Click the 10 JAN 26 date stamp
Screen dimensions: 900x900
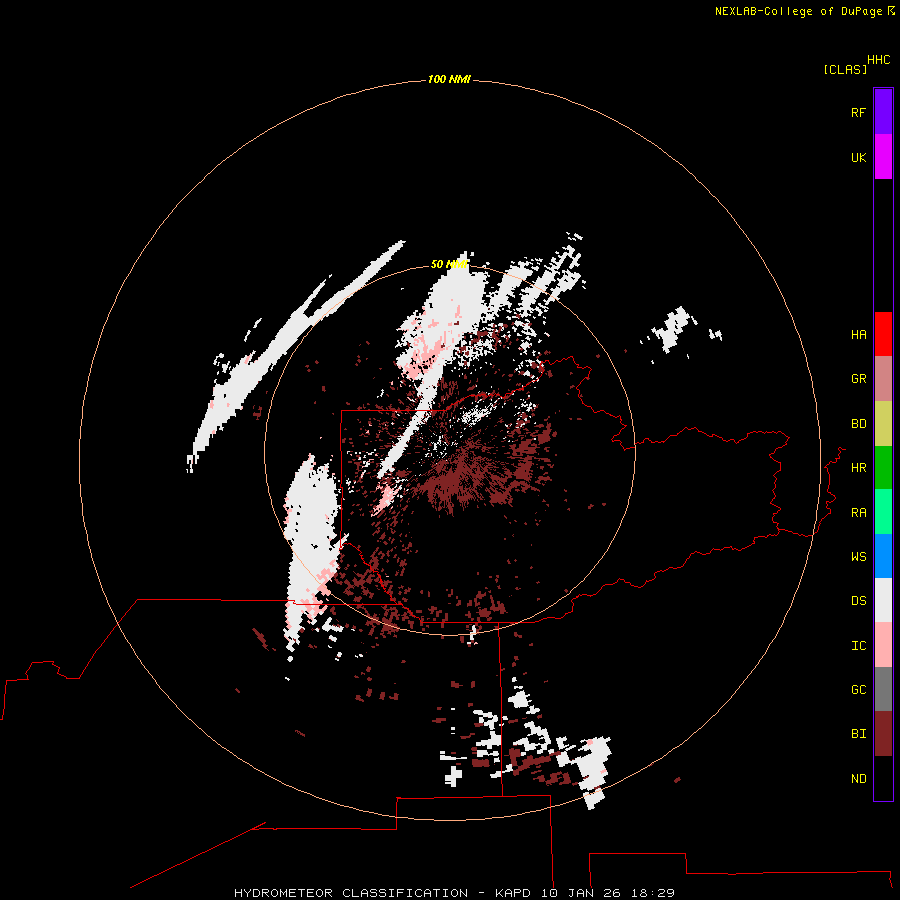tap(582, 893)
